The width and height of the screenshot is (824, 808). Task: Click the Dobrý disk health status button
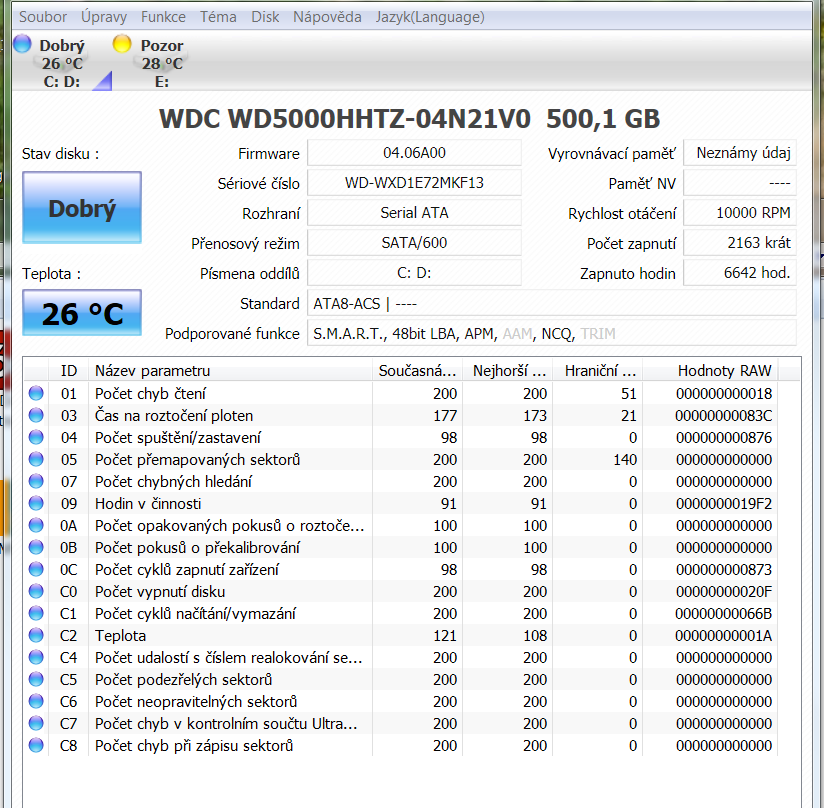click(82, 208)
